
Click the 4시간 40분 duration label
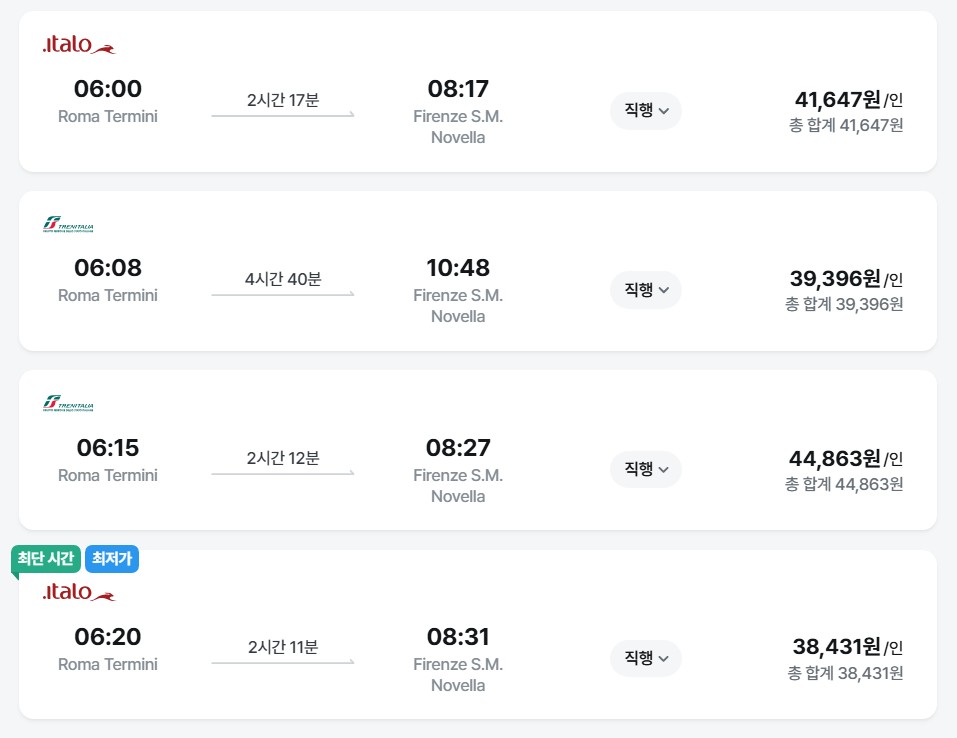coord(283,279)
